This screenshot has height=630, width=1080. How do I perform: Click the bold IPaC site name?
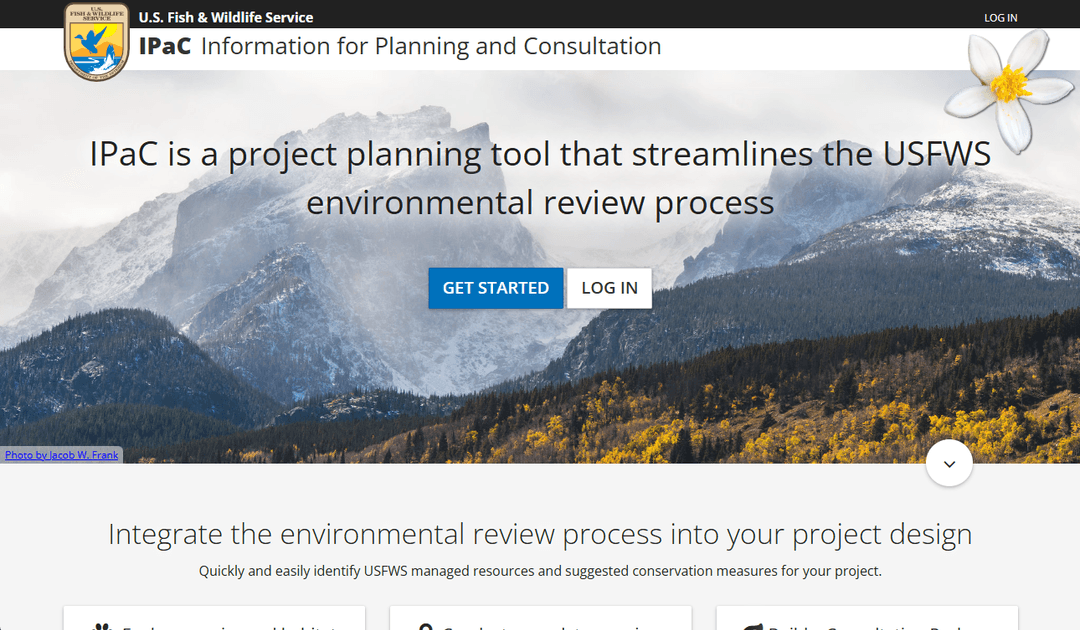pyautogui.click(x=165, y=47)
